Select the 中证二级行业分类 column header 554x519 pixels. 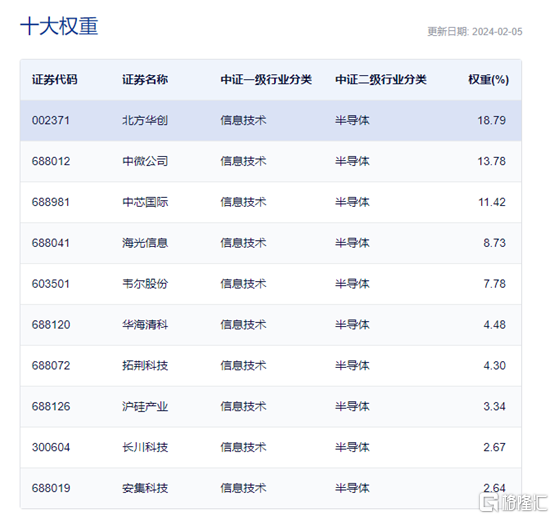pyautogui.click(x=381, y=79)
